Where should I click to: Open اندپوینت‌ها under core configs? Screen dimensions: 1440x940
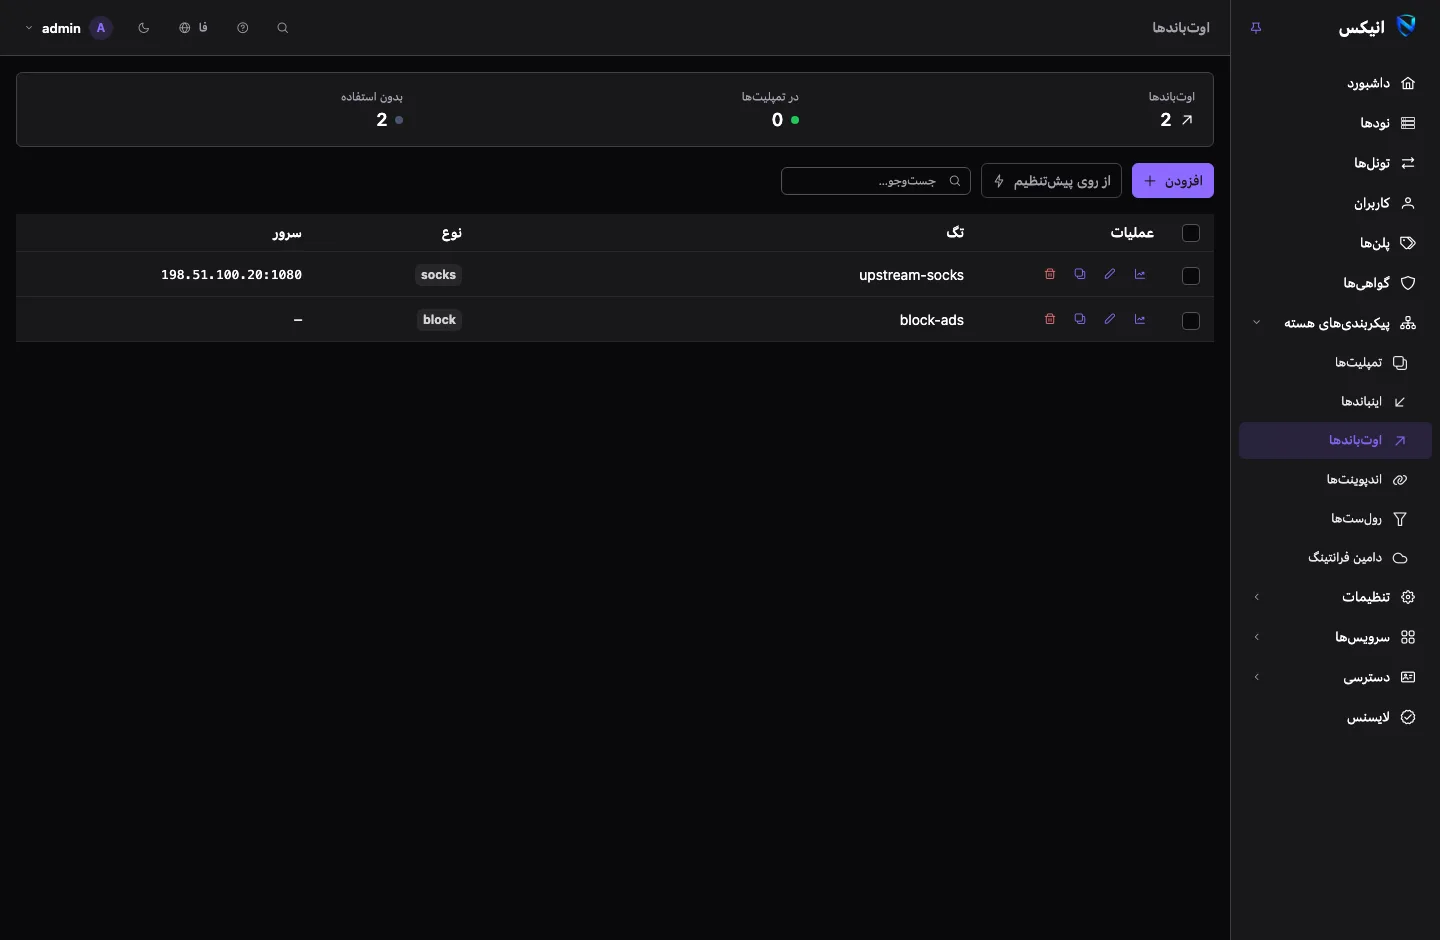[x=1336, y=480]
